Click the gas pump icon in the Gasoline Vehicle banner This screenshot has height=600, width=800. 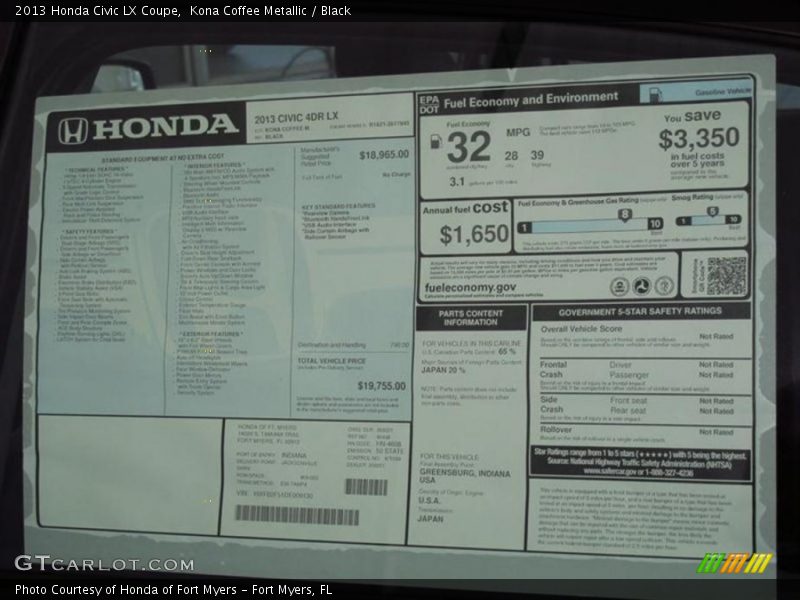point(655,94)
